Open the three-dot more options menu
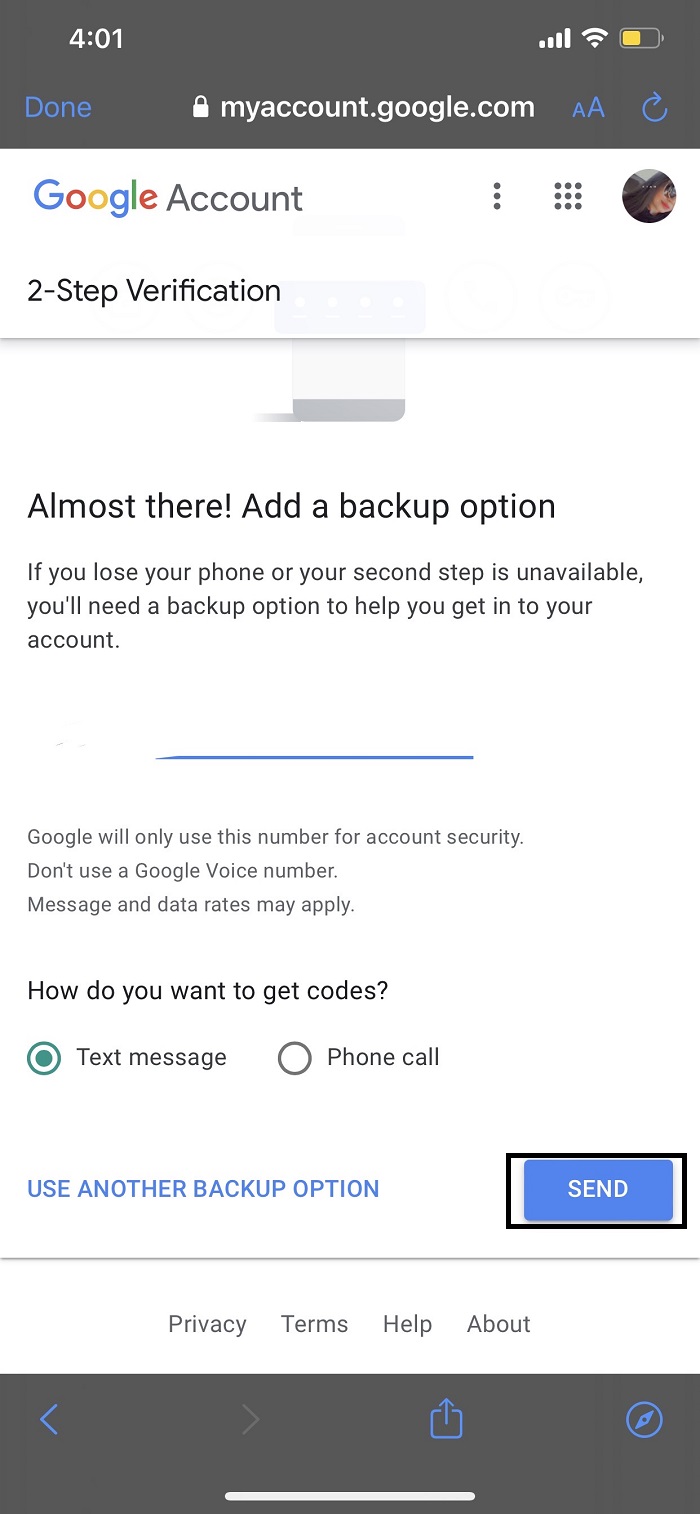Image resolution: width=700 pixels, height=1514 pixels. tap(497, 196)
